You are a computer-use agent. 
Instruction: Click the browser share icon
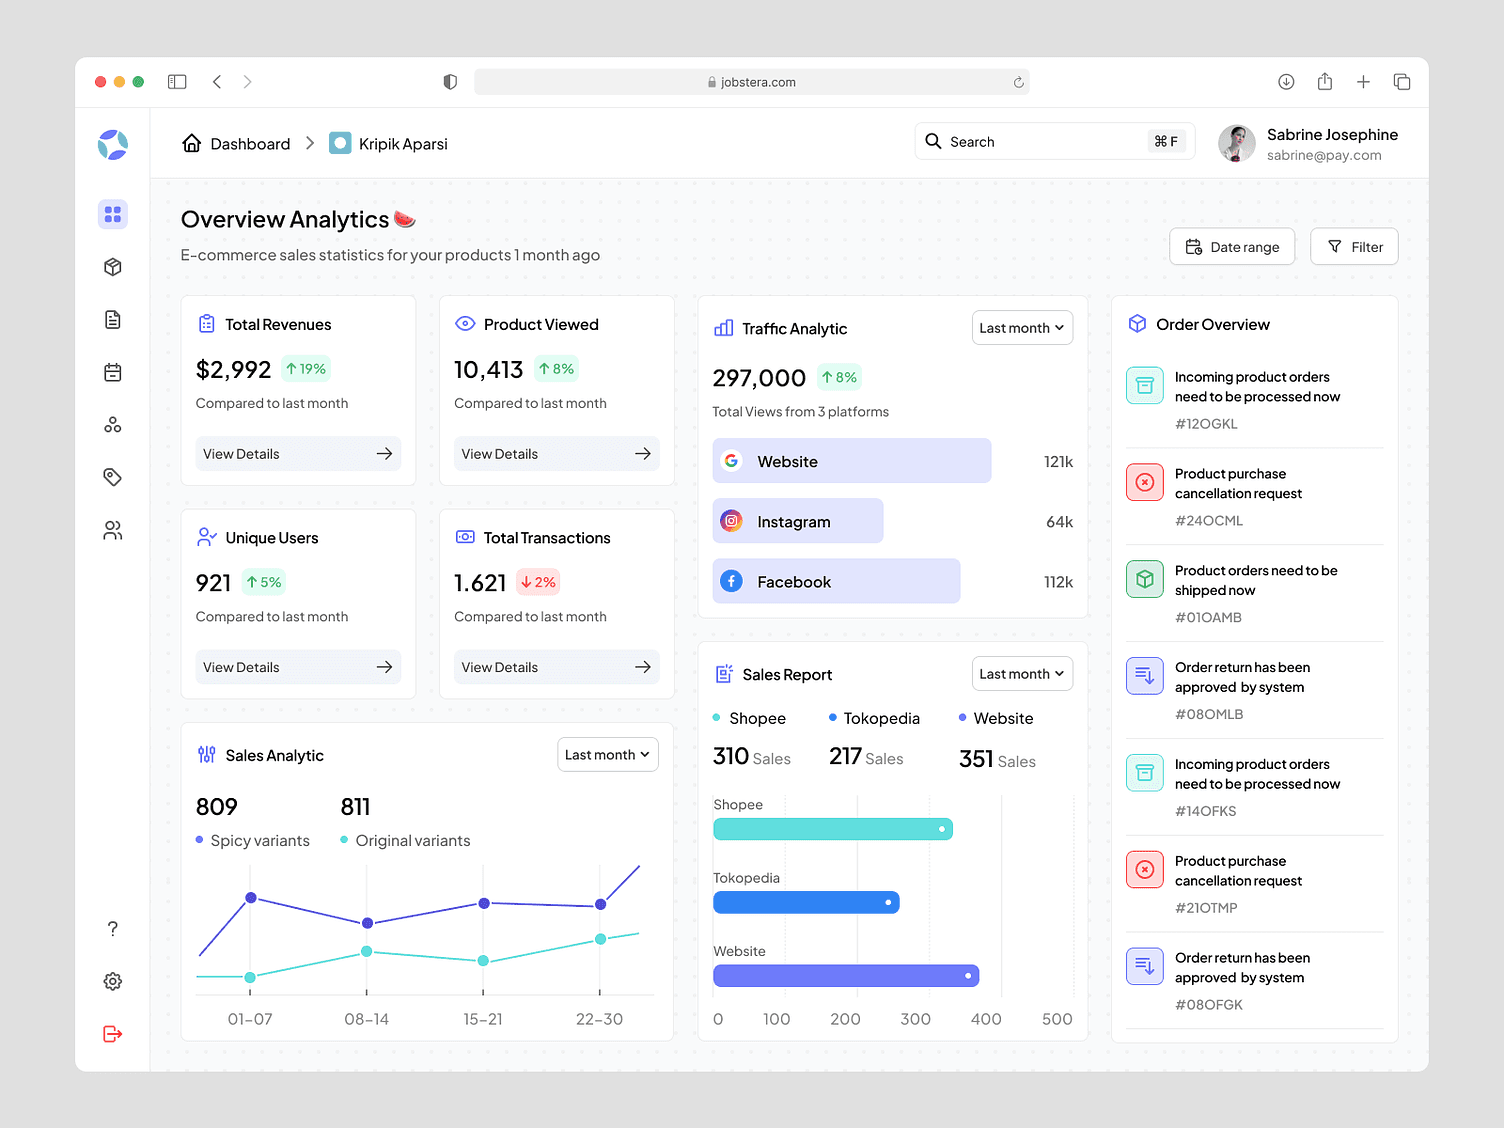[1325, 82]
